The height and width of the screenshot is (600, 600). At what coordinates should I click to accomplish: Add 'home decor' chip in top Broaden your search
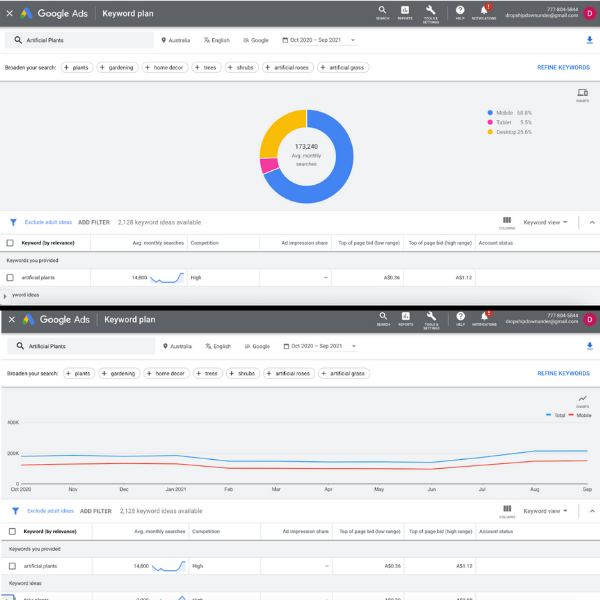(165, 67)
